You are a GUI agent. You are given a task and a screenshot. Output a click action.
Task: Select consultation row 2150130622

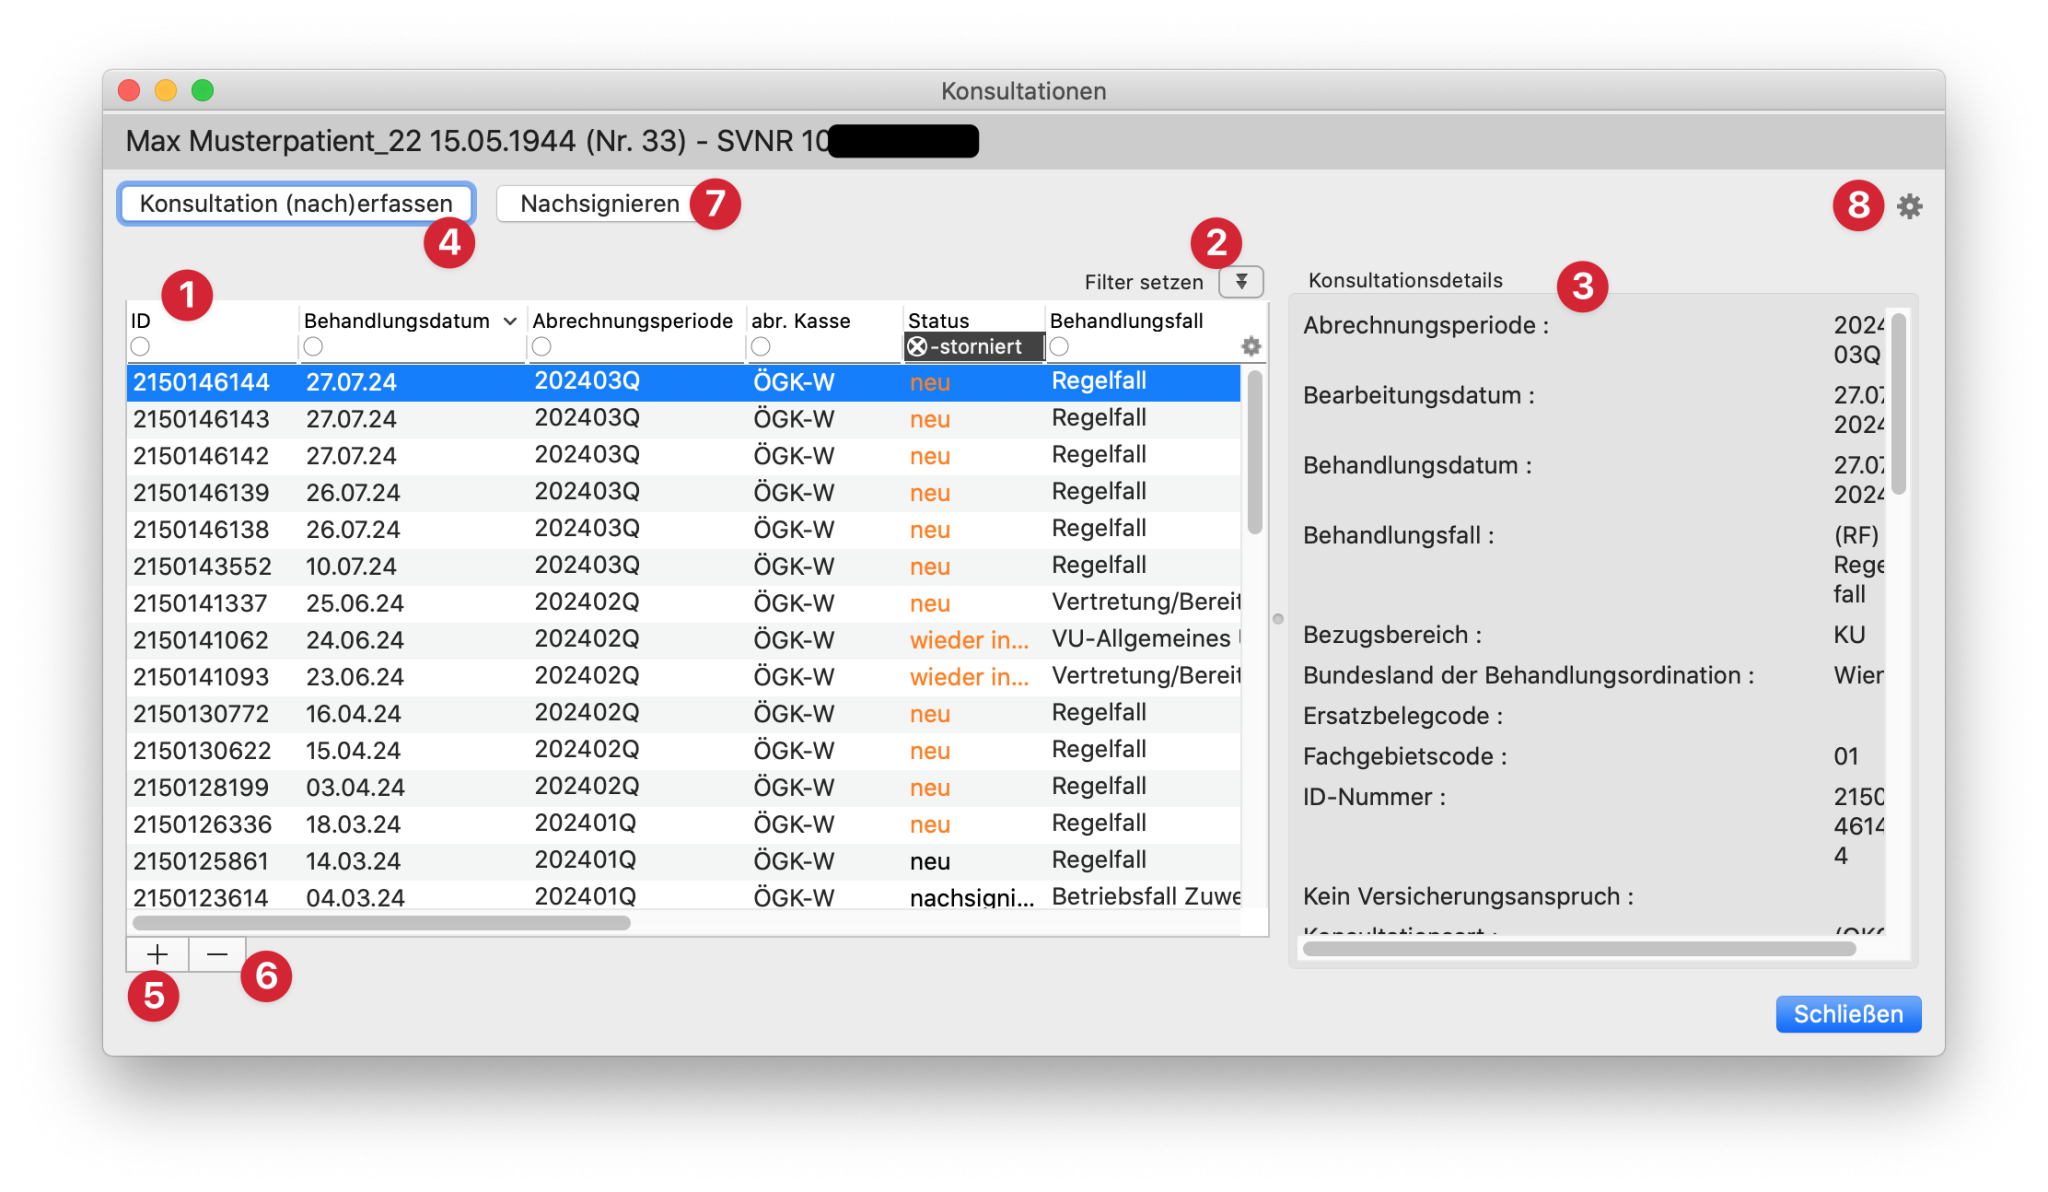coord(683,752)
